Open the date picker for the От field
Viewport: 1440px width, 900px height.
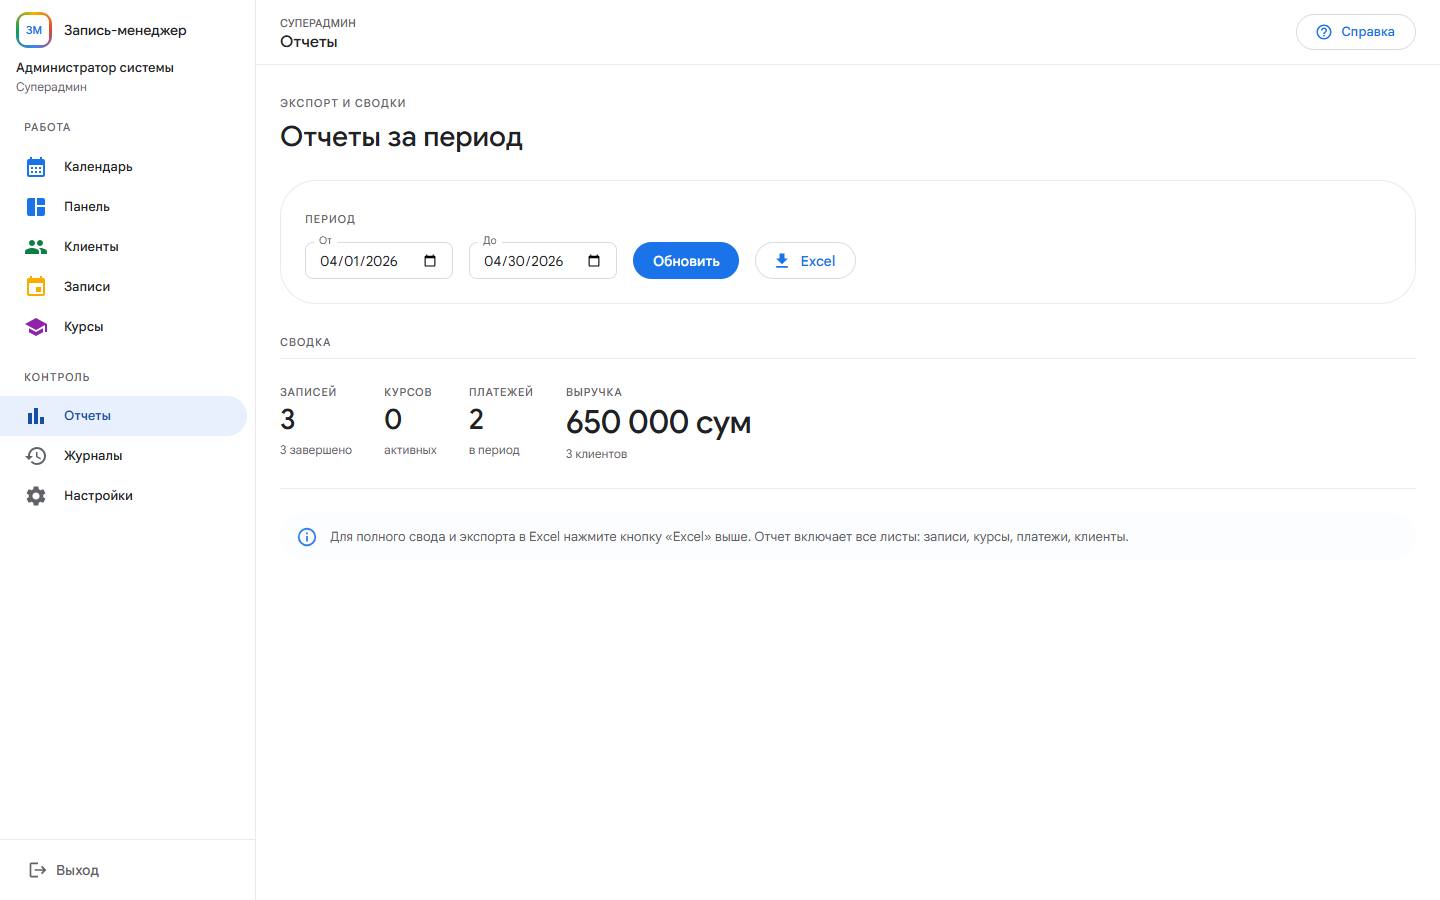(430, 261)
